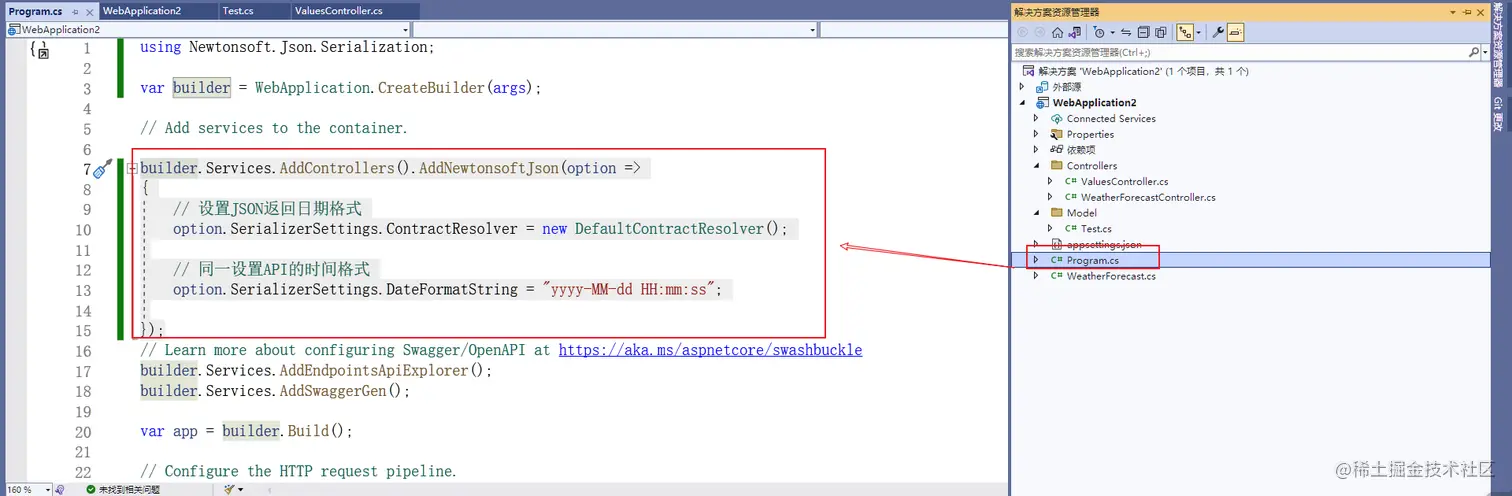
Task: Open the 解决方案资源管理器 vertical side tab
Action: 1498,46
